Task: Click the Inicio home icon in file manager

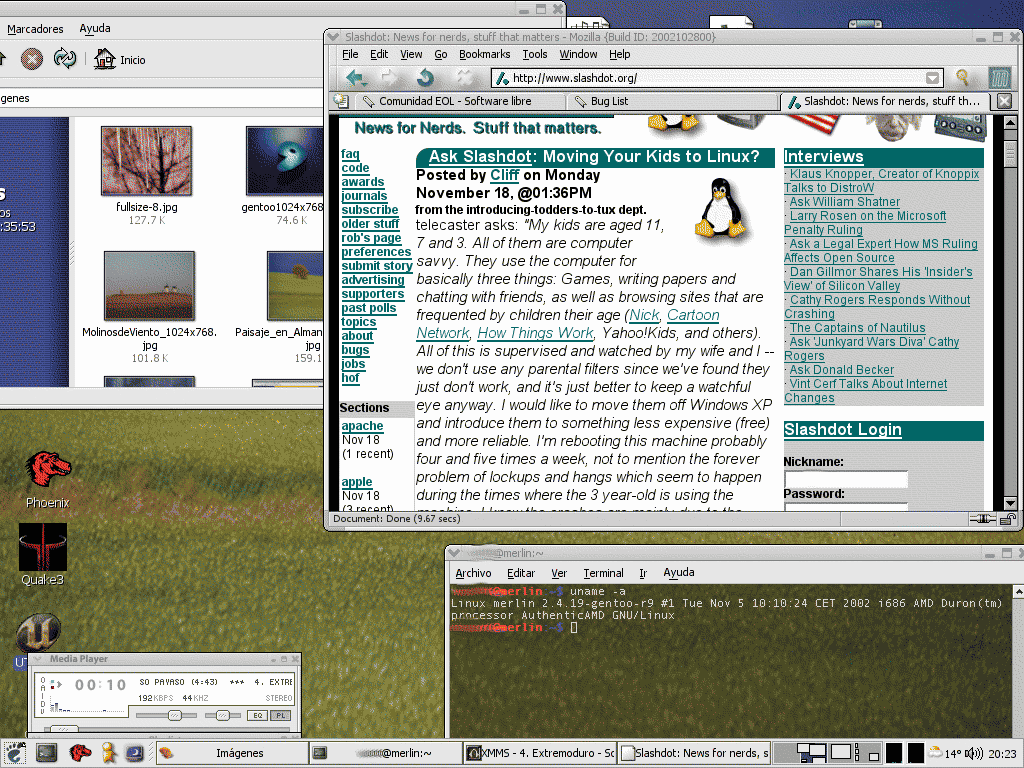Action: coord(105,60)
